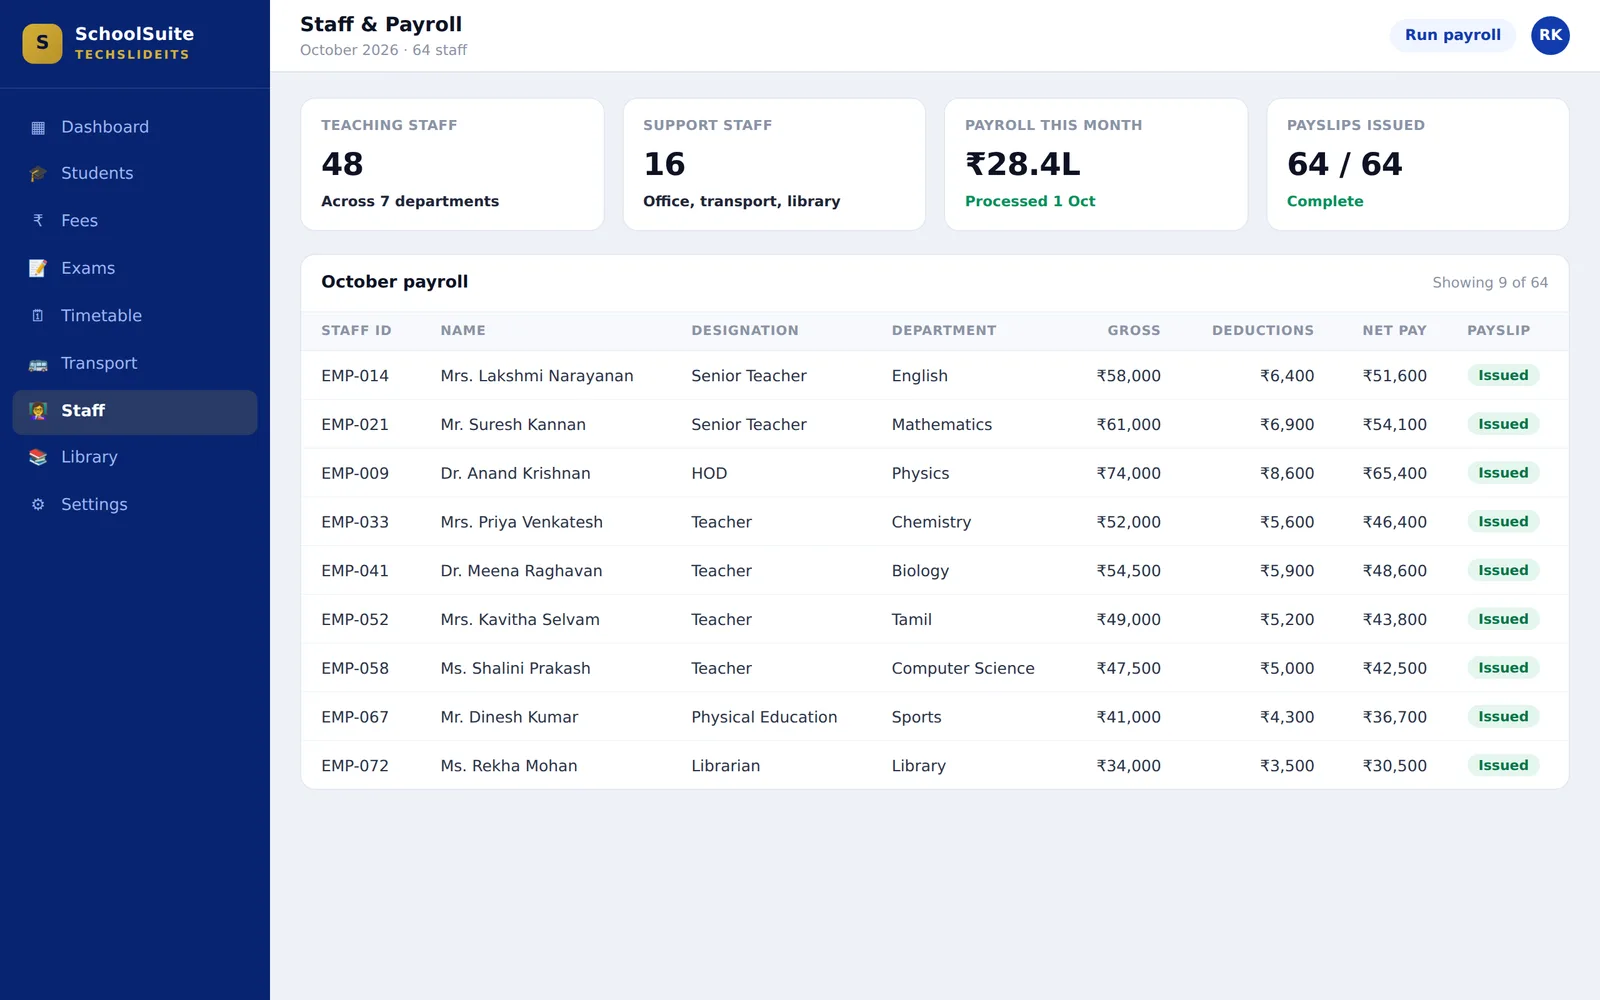Screen dimensions: 1600x1000
Task: Select the Computer Science department cell
Action: pyautogui.click(x=963, y=668)
